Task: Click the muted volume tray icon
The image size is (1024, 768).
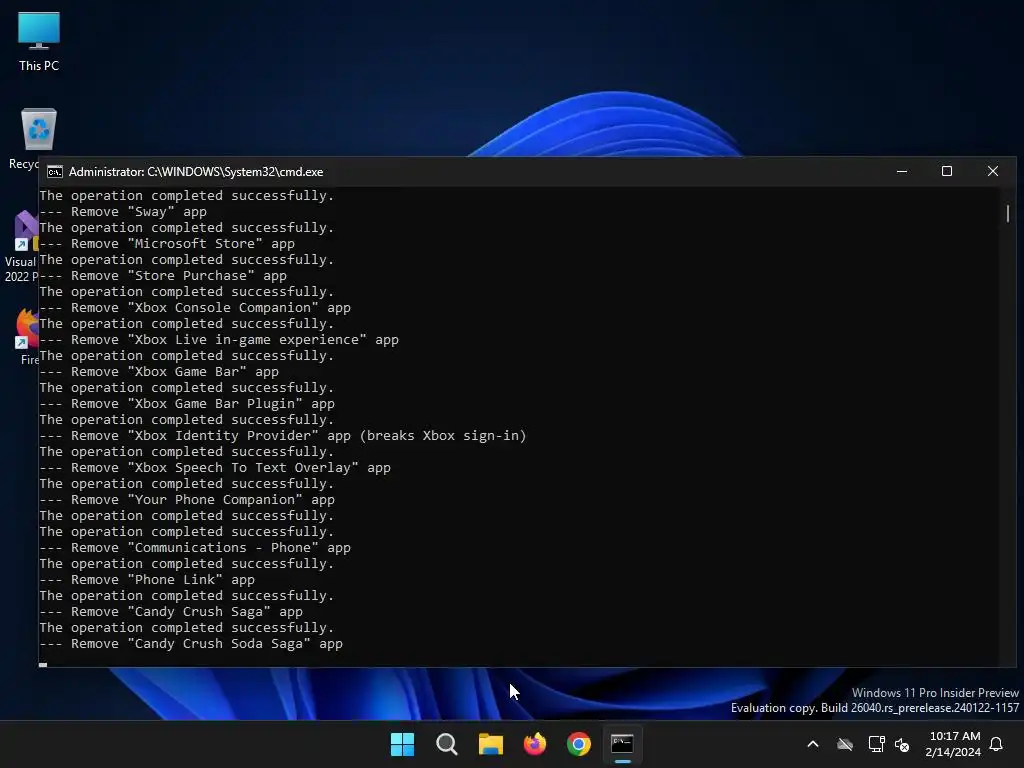Action: 902,744
